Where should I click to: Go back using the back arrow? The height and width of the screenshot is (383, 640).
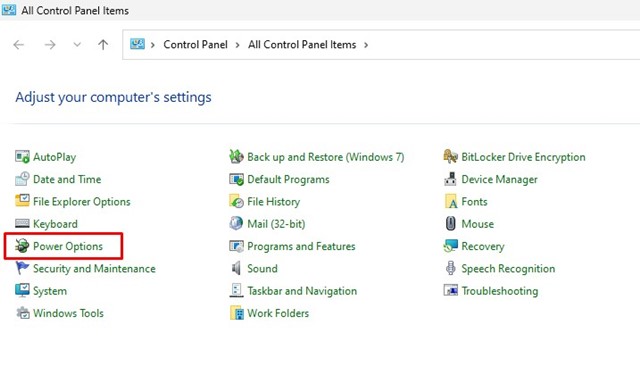pyautogui.click(x=19, y=45)
